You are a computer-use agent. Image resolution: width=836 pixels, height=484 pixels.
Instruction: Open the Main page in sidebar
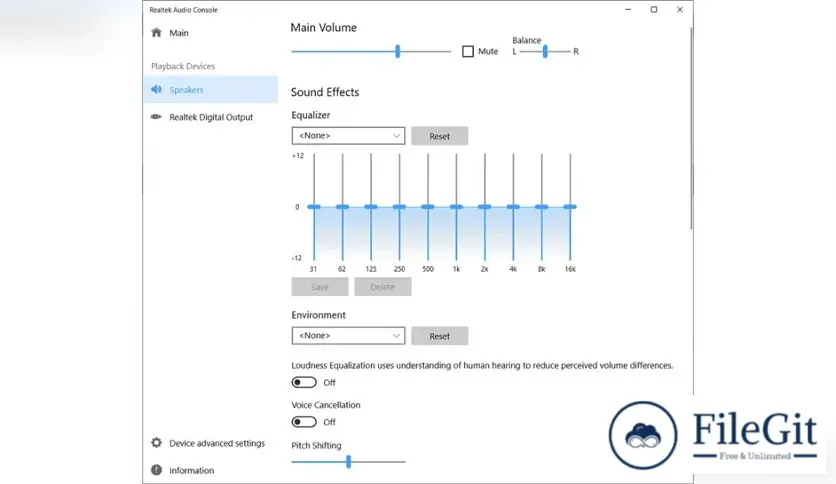pos(211,33)
